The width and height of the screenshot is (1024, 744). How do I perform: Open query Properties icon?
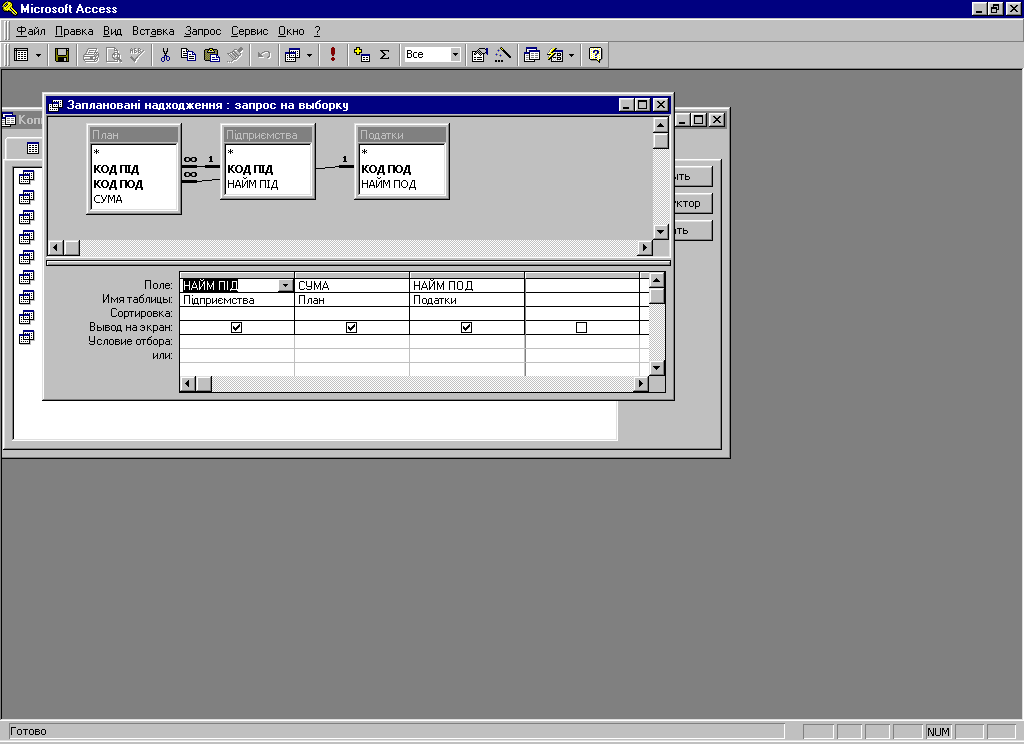pyautogui.click(x=479, y=55)
